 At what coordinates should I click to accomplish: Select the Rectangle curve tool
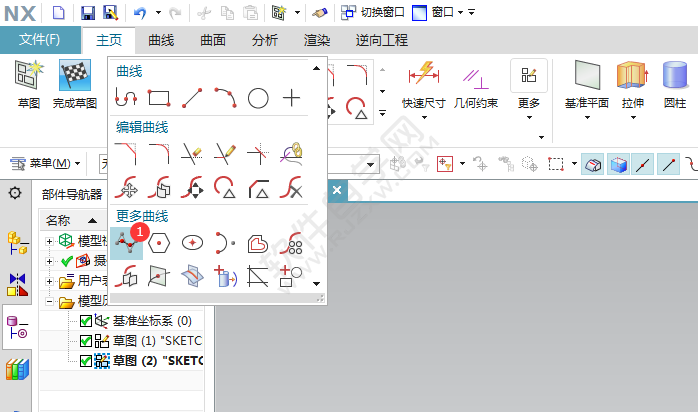point(159,98)
